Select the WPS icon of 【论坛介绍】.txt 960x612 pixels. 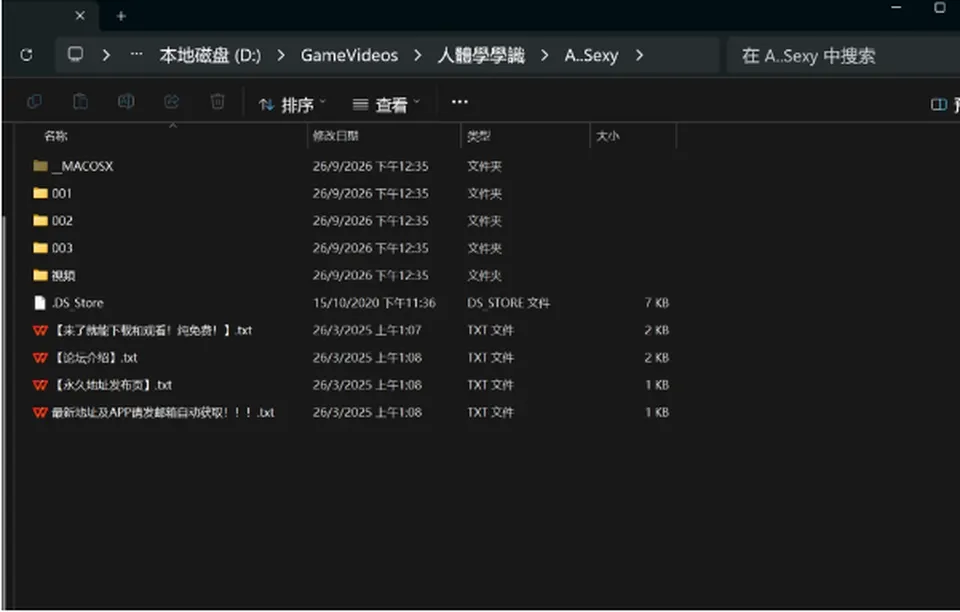[40, 357]
